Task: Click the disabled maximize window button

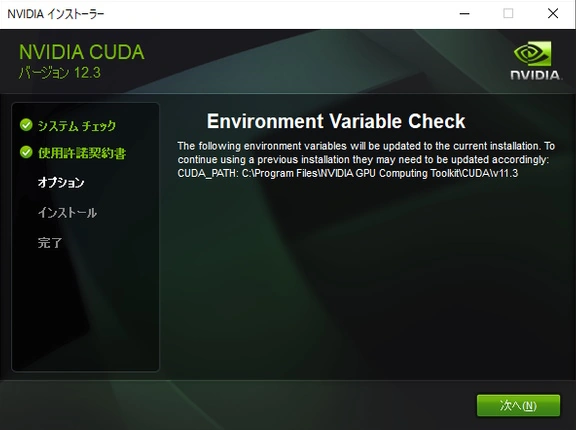Action: 508,14
